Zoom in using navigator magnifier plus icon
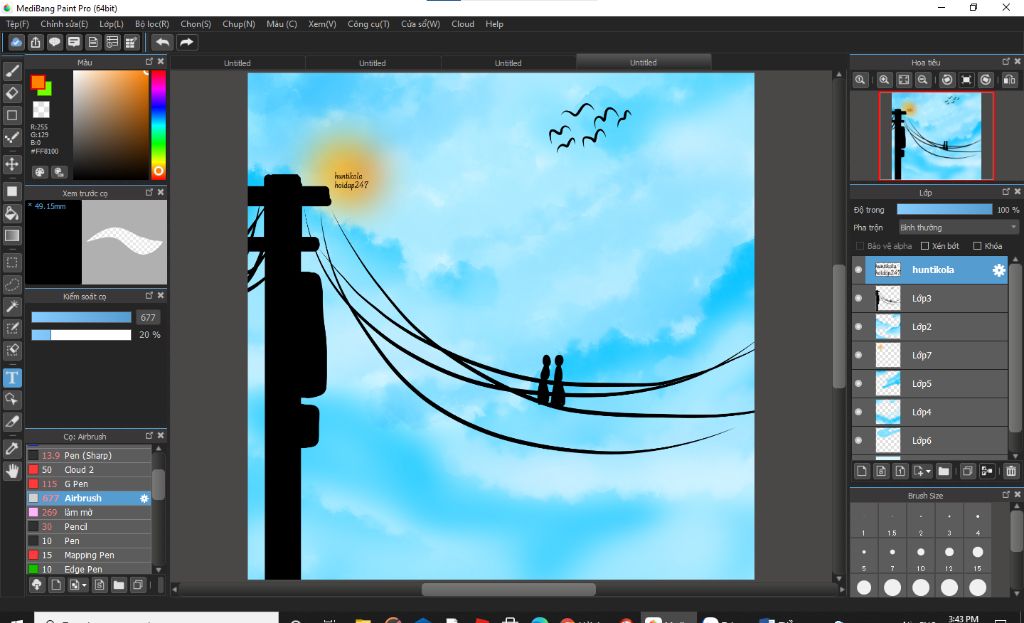Viewport: 1024px width, 623px height. [x=884, y=80]
